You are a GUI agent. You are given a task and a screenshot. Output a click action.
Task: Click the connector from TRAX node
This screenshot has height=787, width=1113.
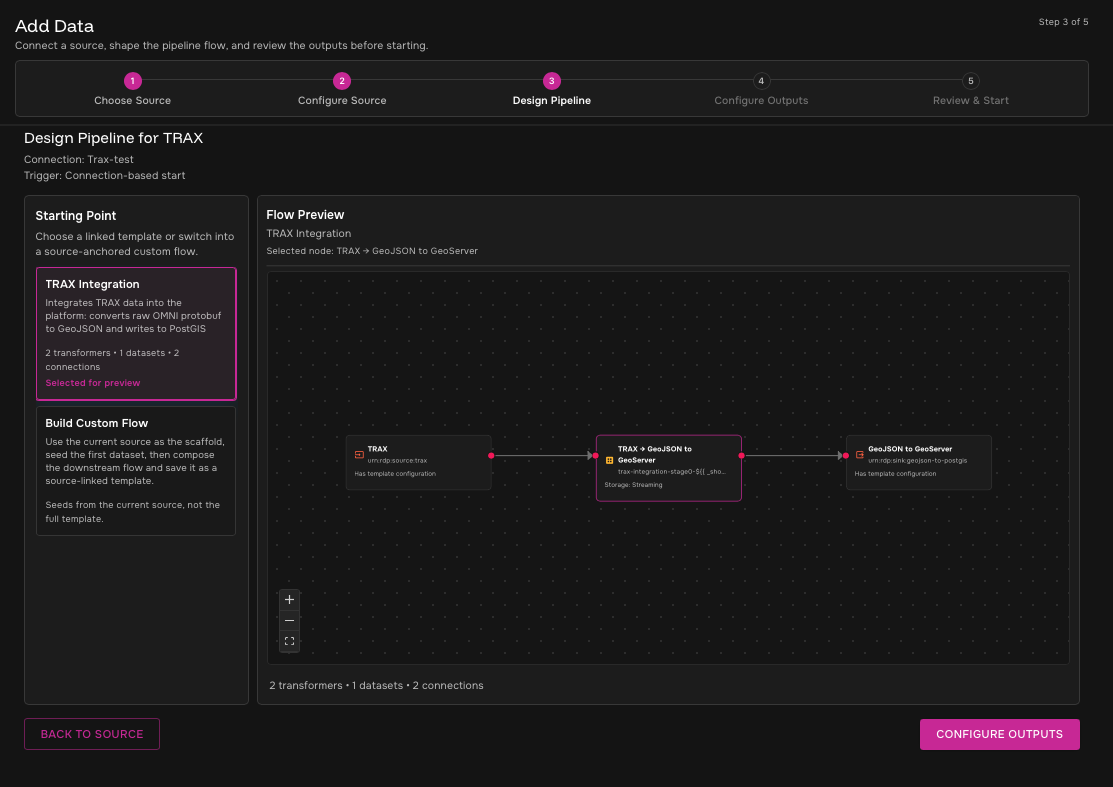point(543,456)
